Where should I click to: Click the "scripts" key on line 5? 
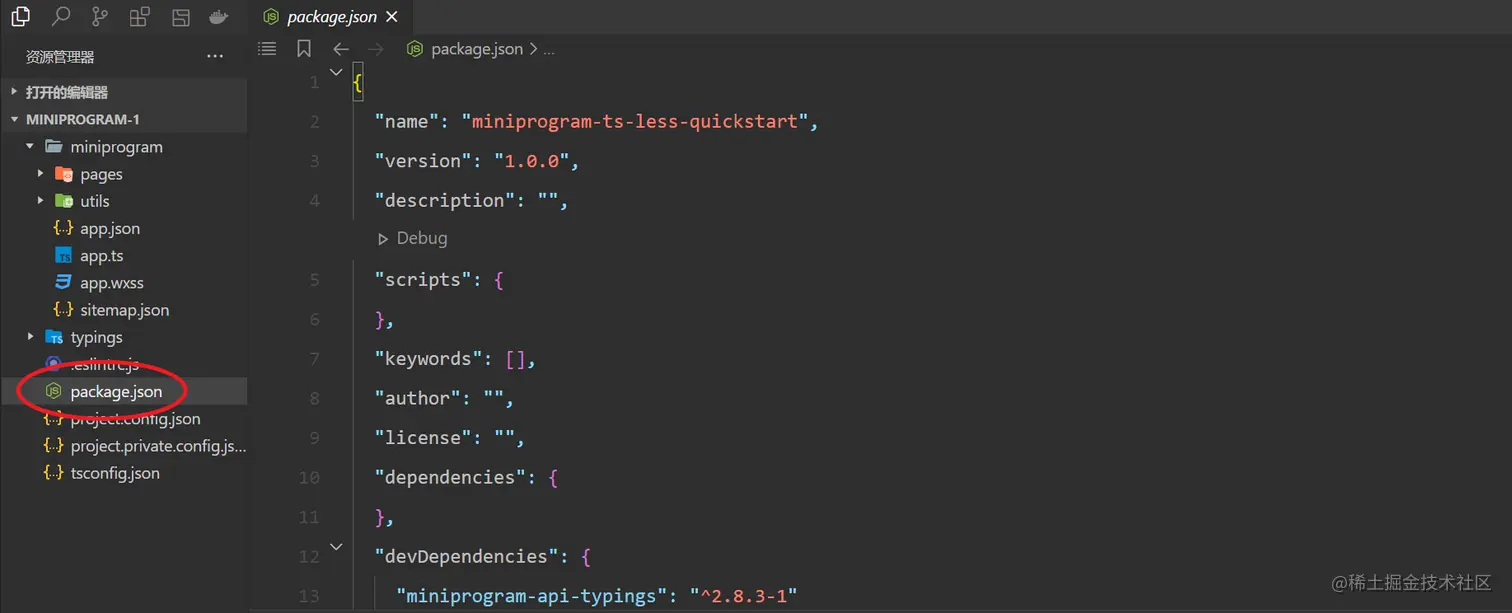coord(424,279)
